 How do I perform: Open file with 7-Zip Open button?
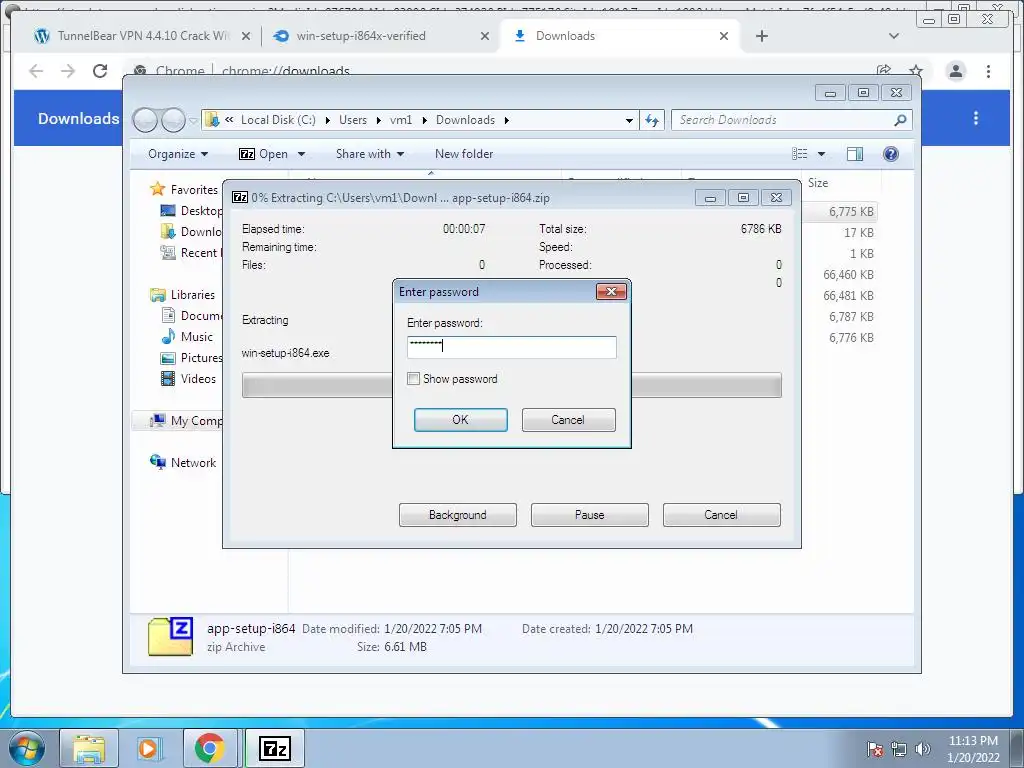264,154
